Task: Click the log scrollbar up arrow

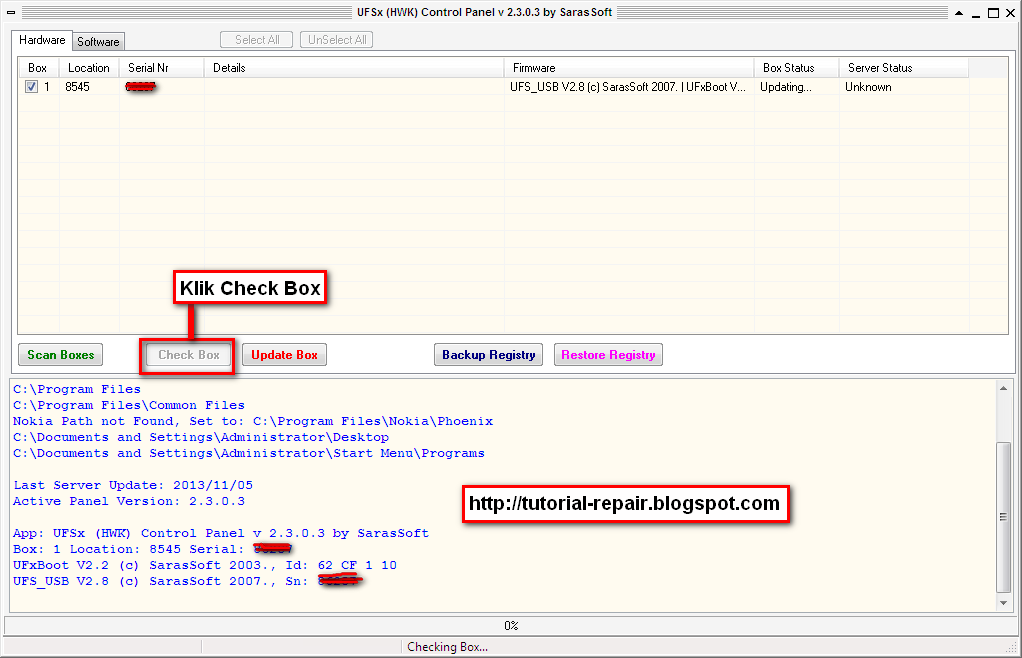Action: pos(1004,388)
